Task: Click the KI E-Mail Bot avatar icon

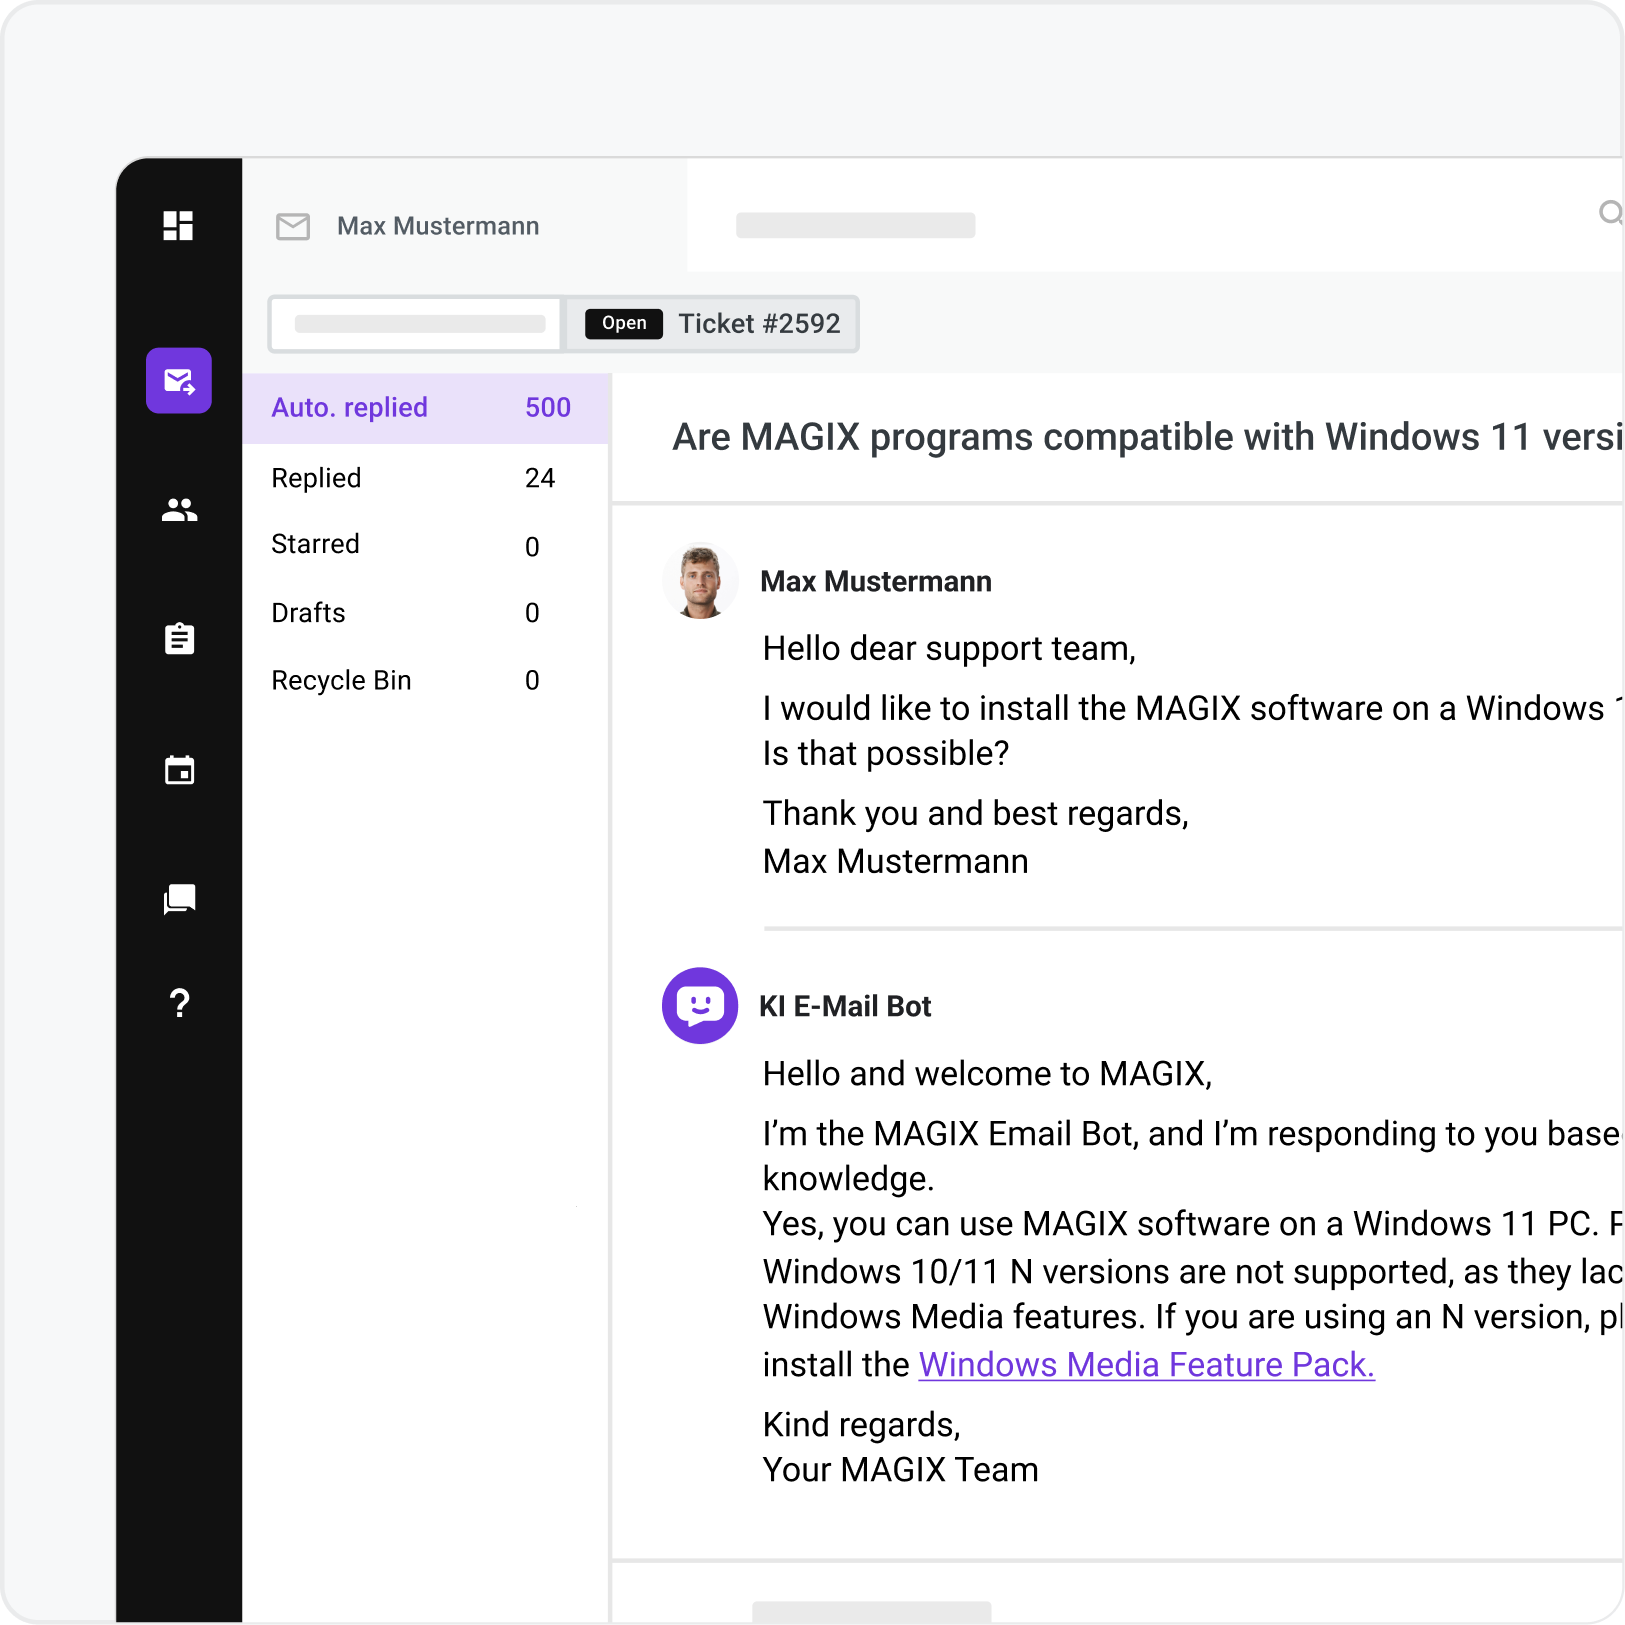Action: pos(700,1006)
